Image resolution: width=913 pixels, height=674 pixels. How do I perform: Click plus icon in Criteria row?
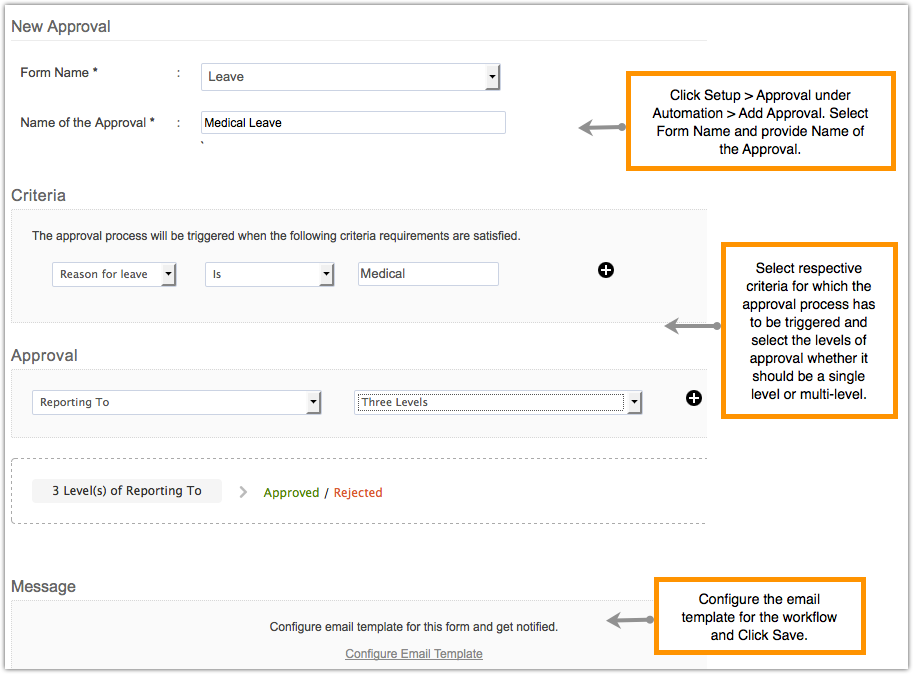tap(605, 270)
